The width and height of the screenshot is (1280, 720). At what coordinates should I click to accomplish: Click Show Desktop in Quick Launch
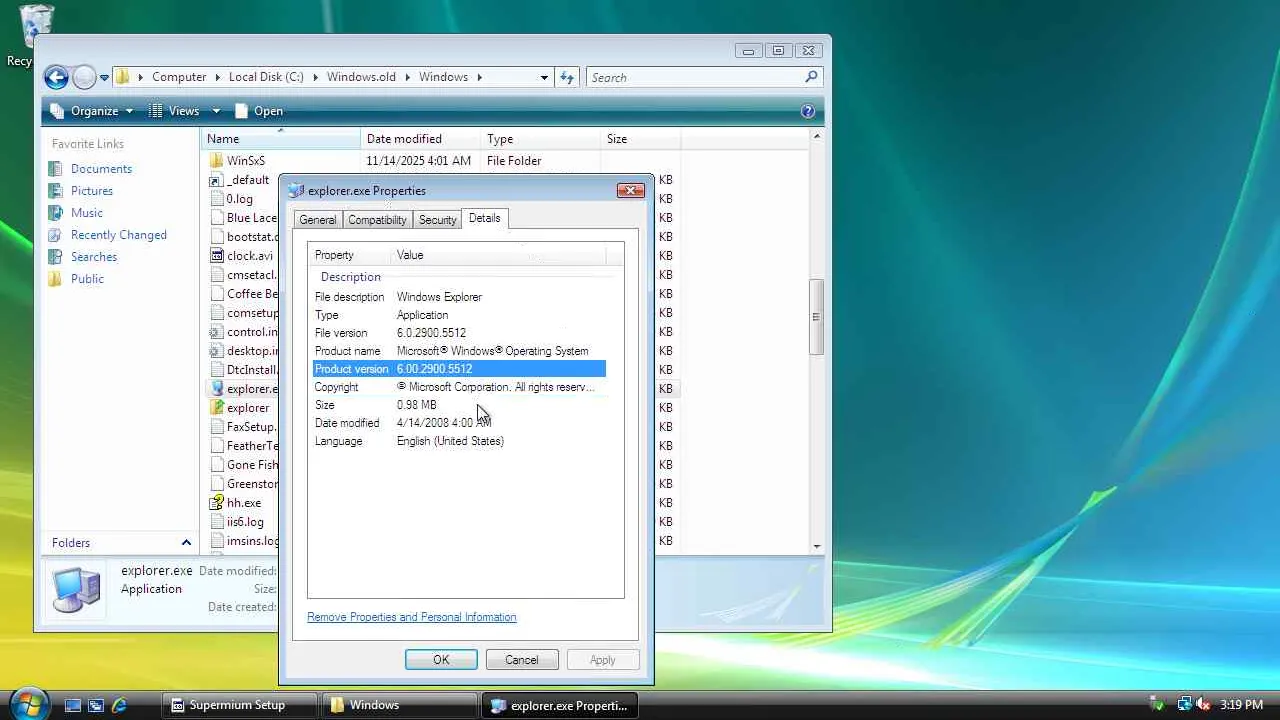click(73, 705)
